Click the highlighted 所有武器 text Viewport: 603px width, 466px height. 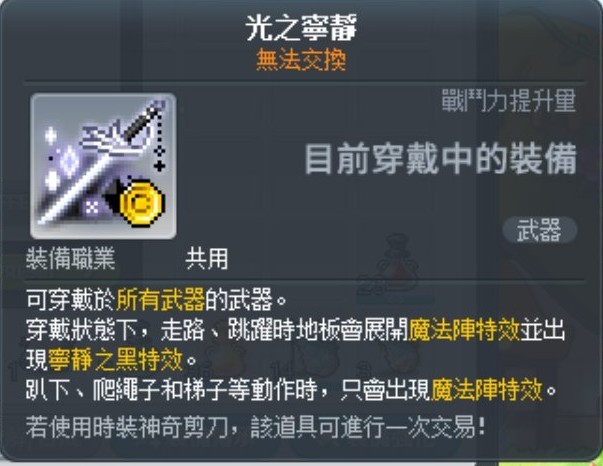click(160, 299)
